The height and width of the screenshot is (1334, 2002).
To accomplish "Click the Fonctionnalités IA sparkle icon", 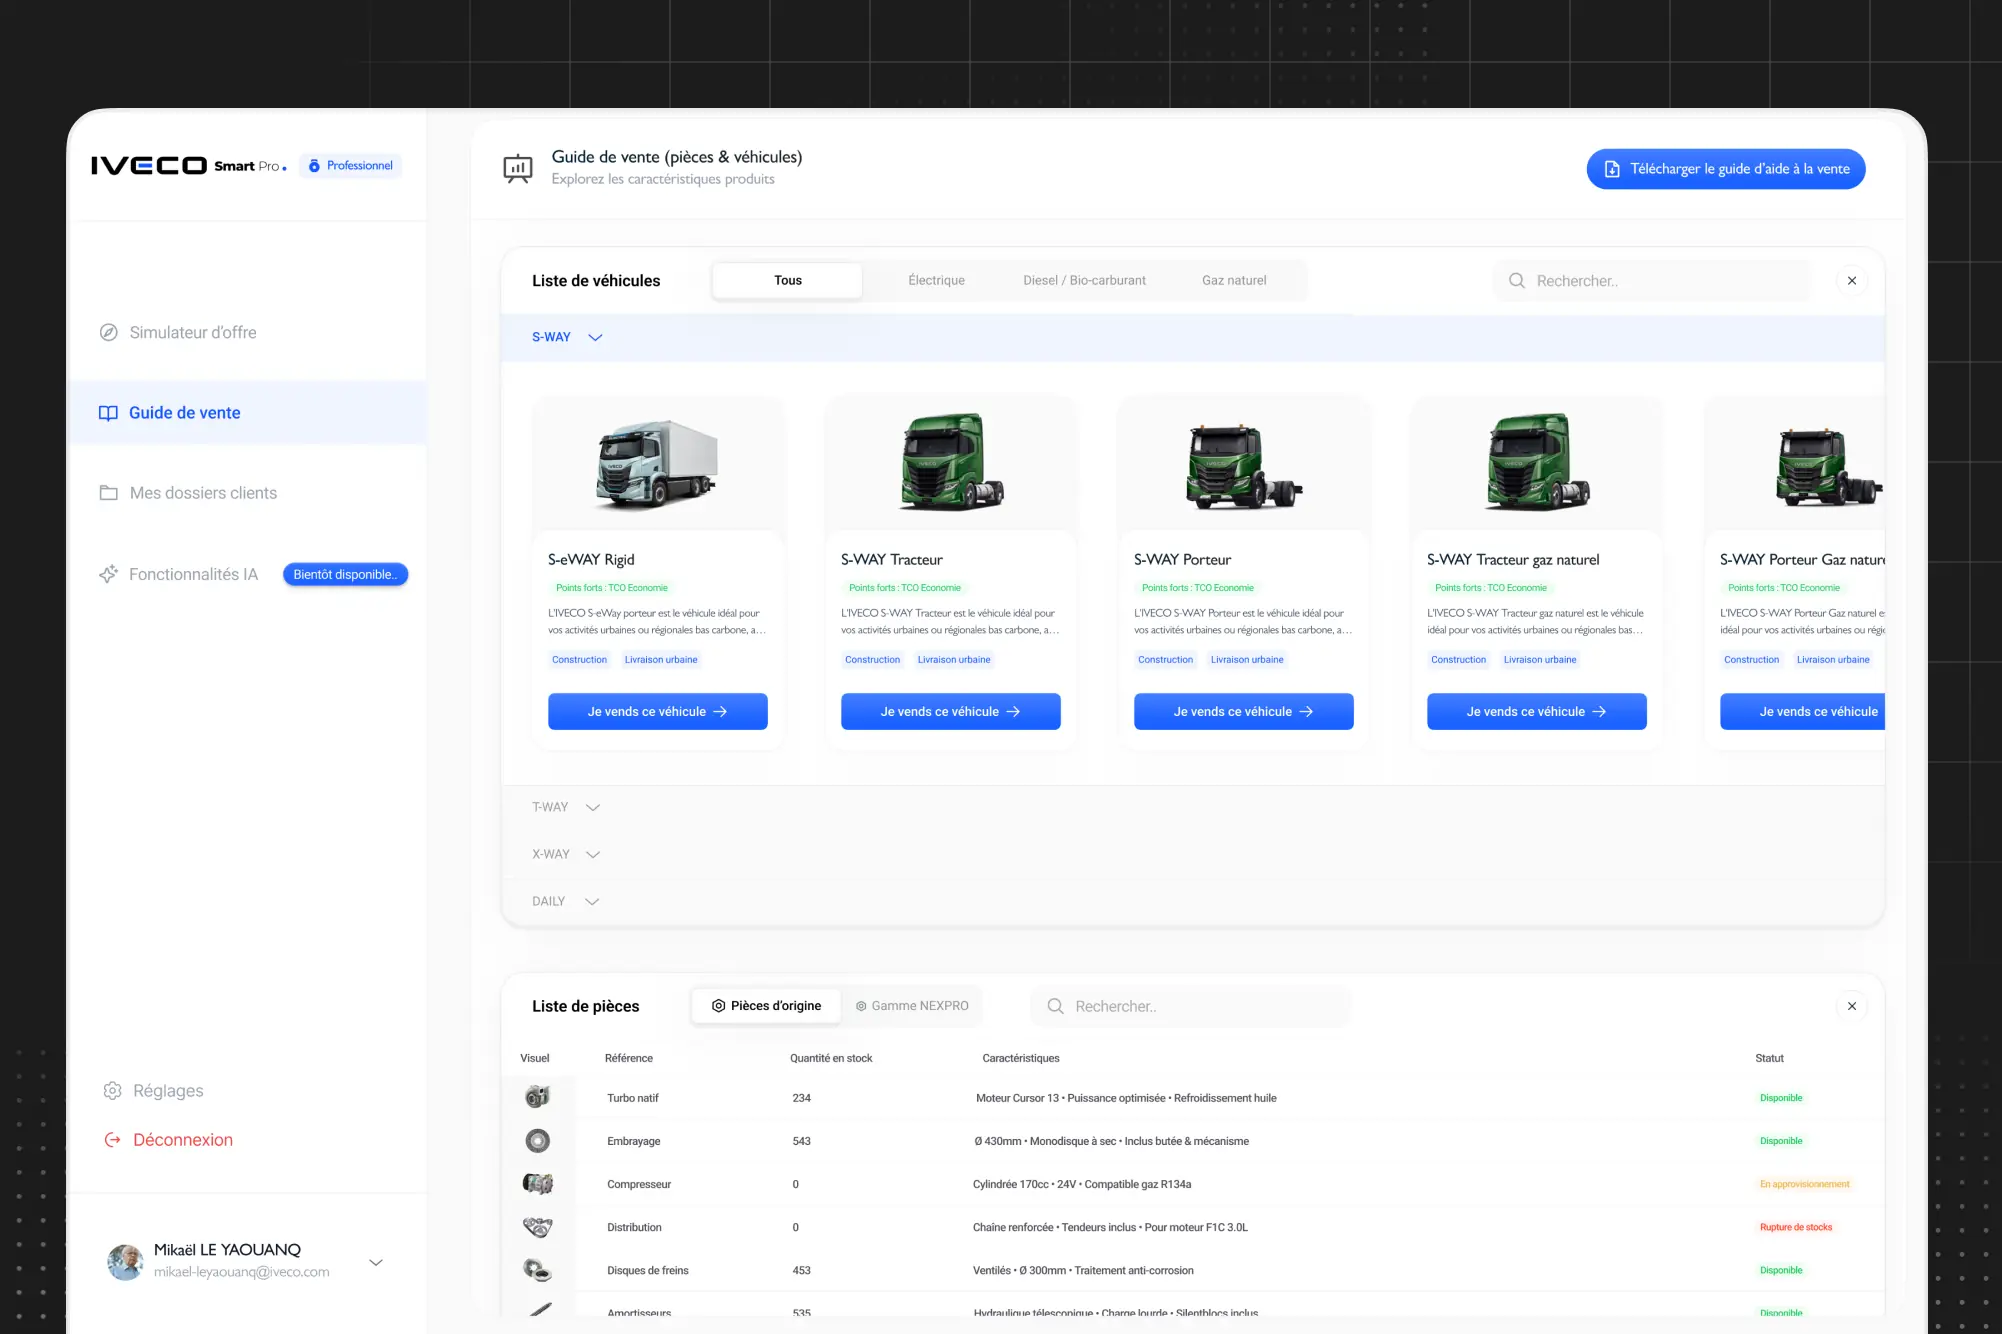I will pyautogui.click(x=108, y=574).
